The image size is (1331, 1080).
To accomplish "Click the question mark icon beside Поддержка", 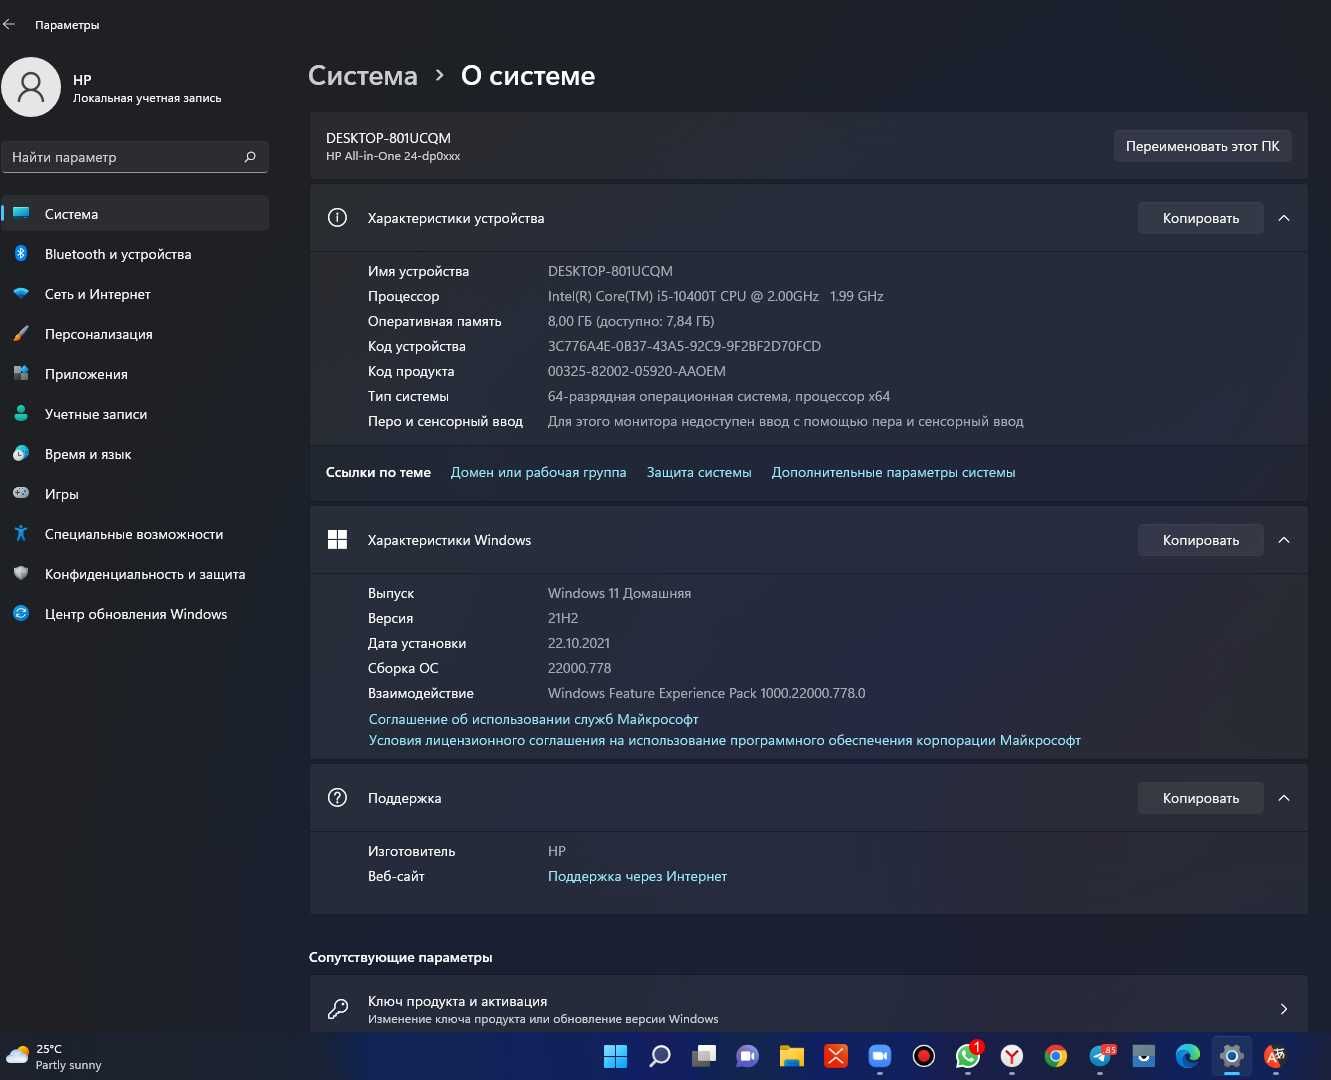I will tap(337, 798).
